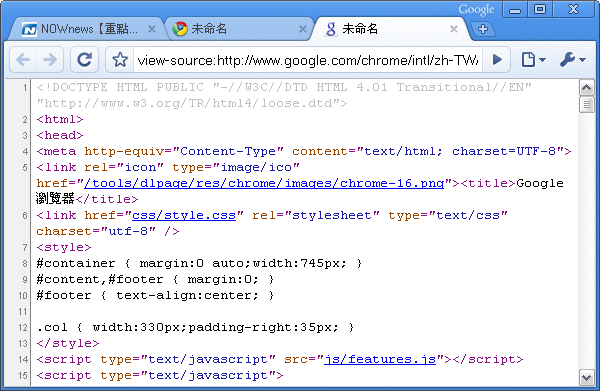This screenshot has width=600, height=391.
Task: Open the wrench settings menu
Action: tap(572, 60)
